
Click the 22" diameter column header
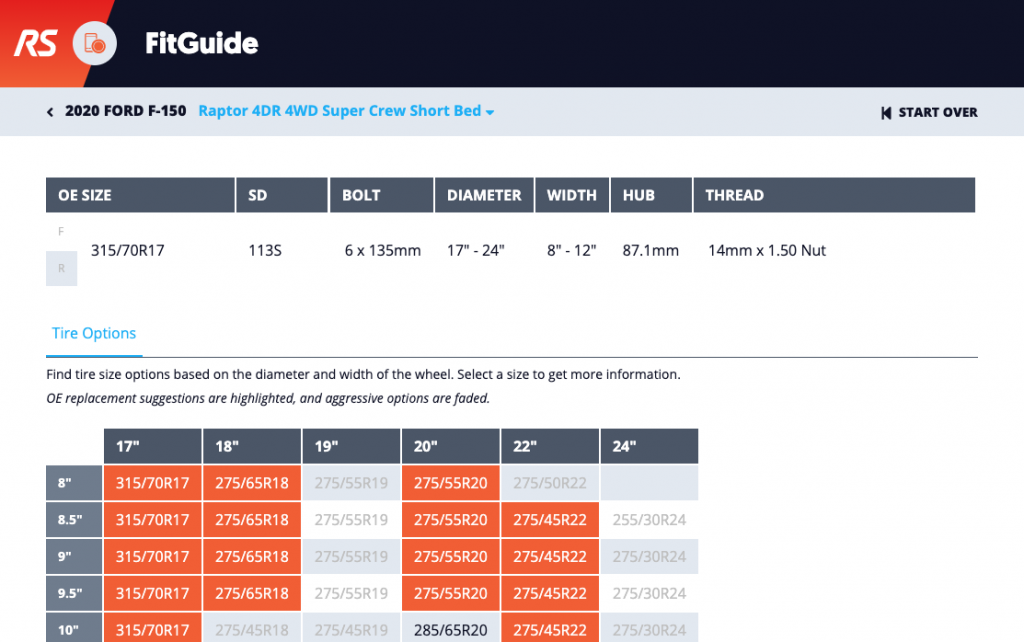pos(550,446)
